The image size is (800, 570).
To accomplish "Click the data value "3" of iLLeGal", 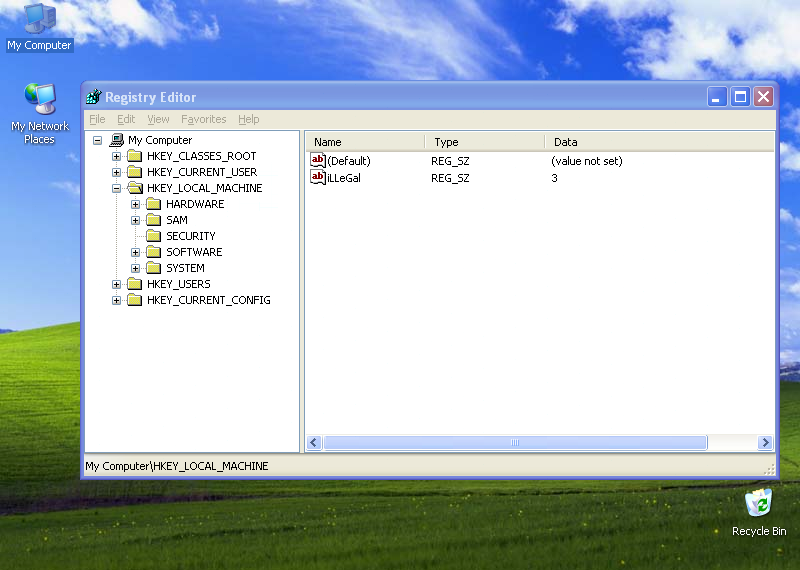I will 554,178.
